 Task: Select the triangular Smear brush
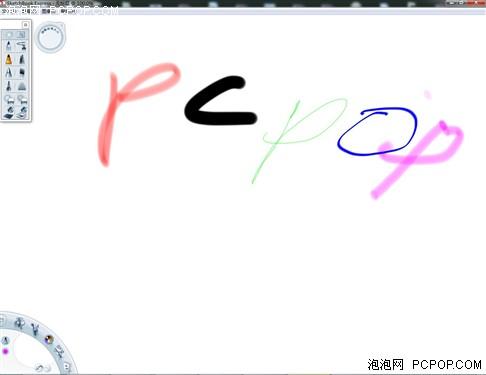22,86
